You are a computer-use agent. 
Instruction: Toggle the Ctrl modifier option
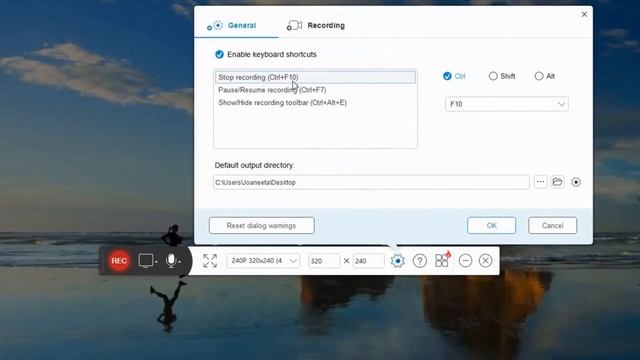coord(447,76)
